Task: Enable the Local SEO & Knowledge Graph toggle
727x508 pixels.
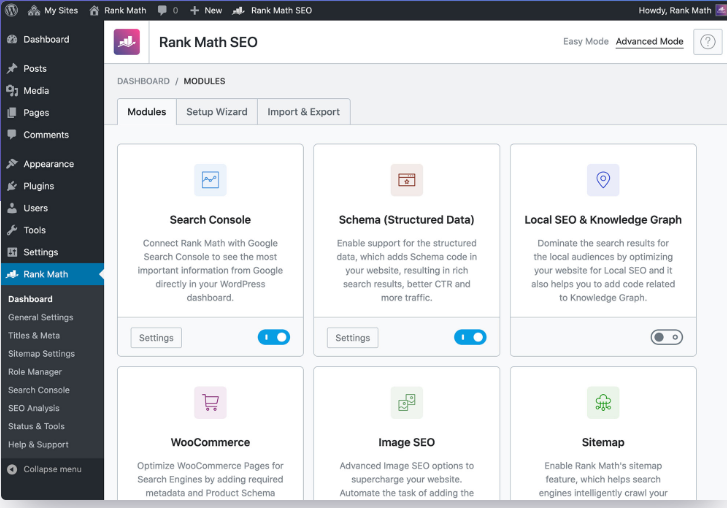Action: pos(667,337)
